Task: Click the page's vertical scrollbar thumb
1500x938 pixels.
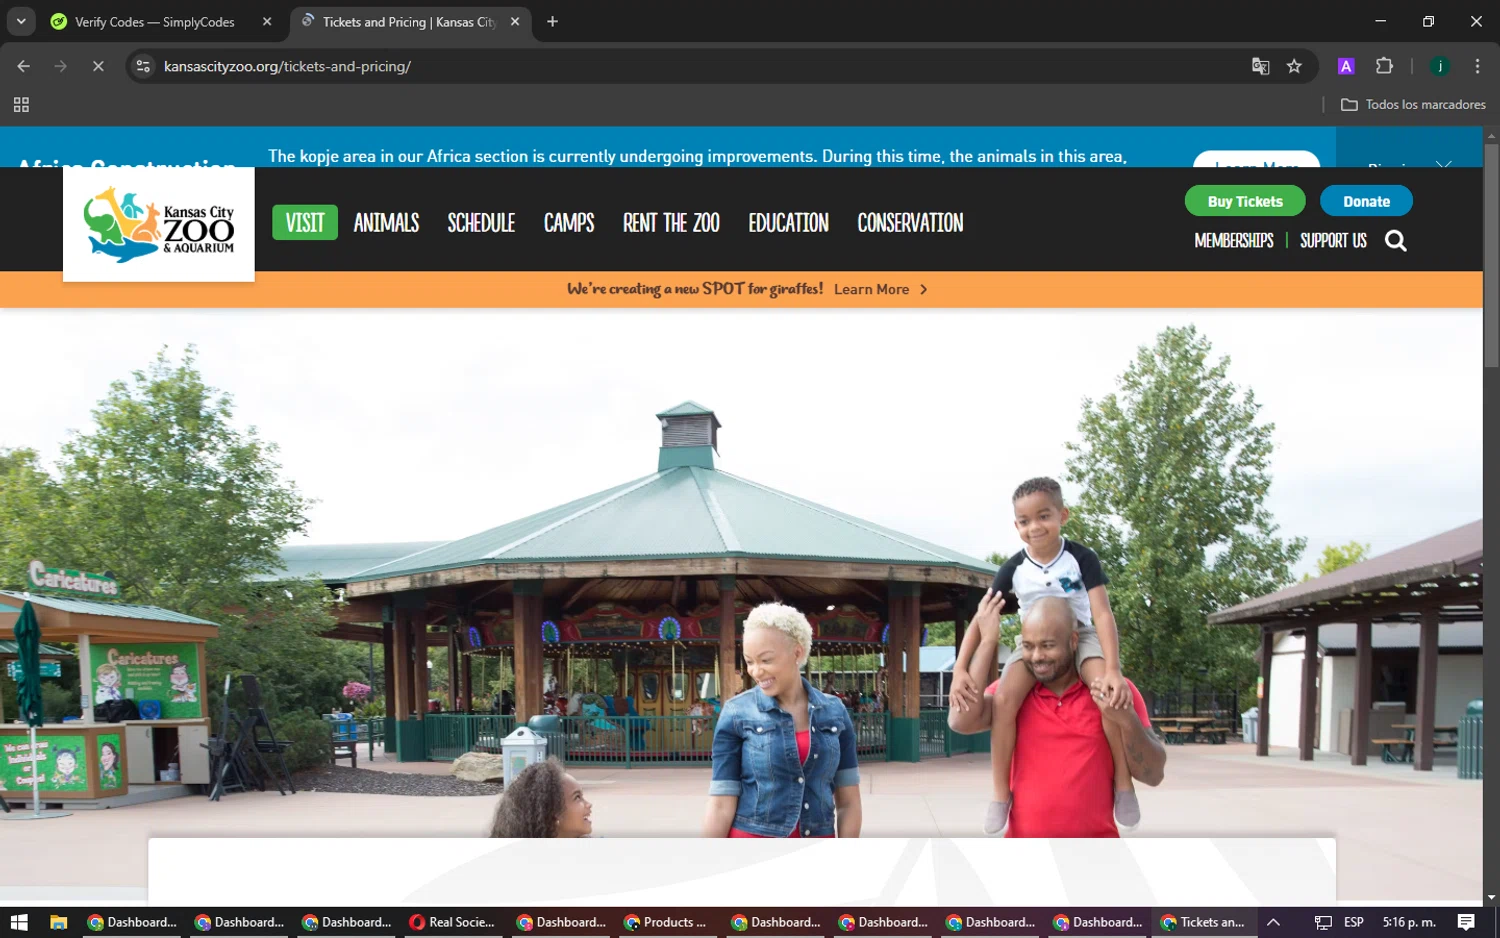Action: [x=1491, y=255]
